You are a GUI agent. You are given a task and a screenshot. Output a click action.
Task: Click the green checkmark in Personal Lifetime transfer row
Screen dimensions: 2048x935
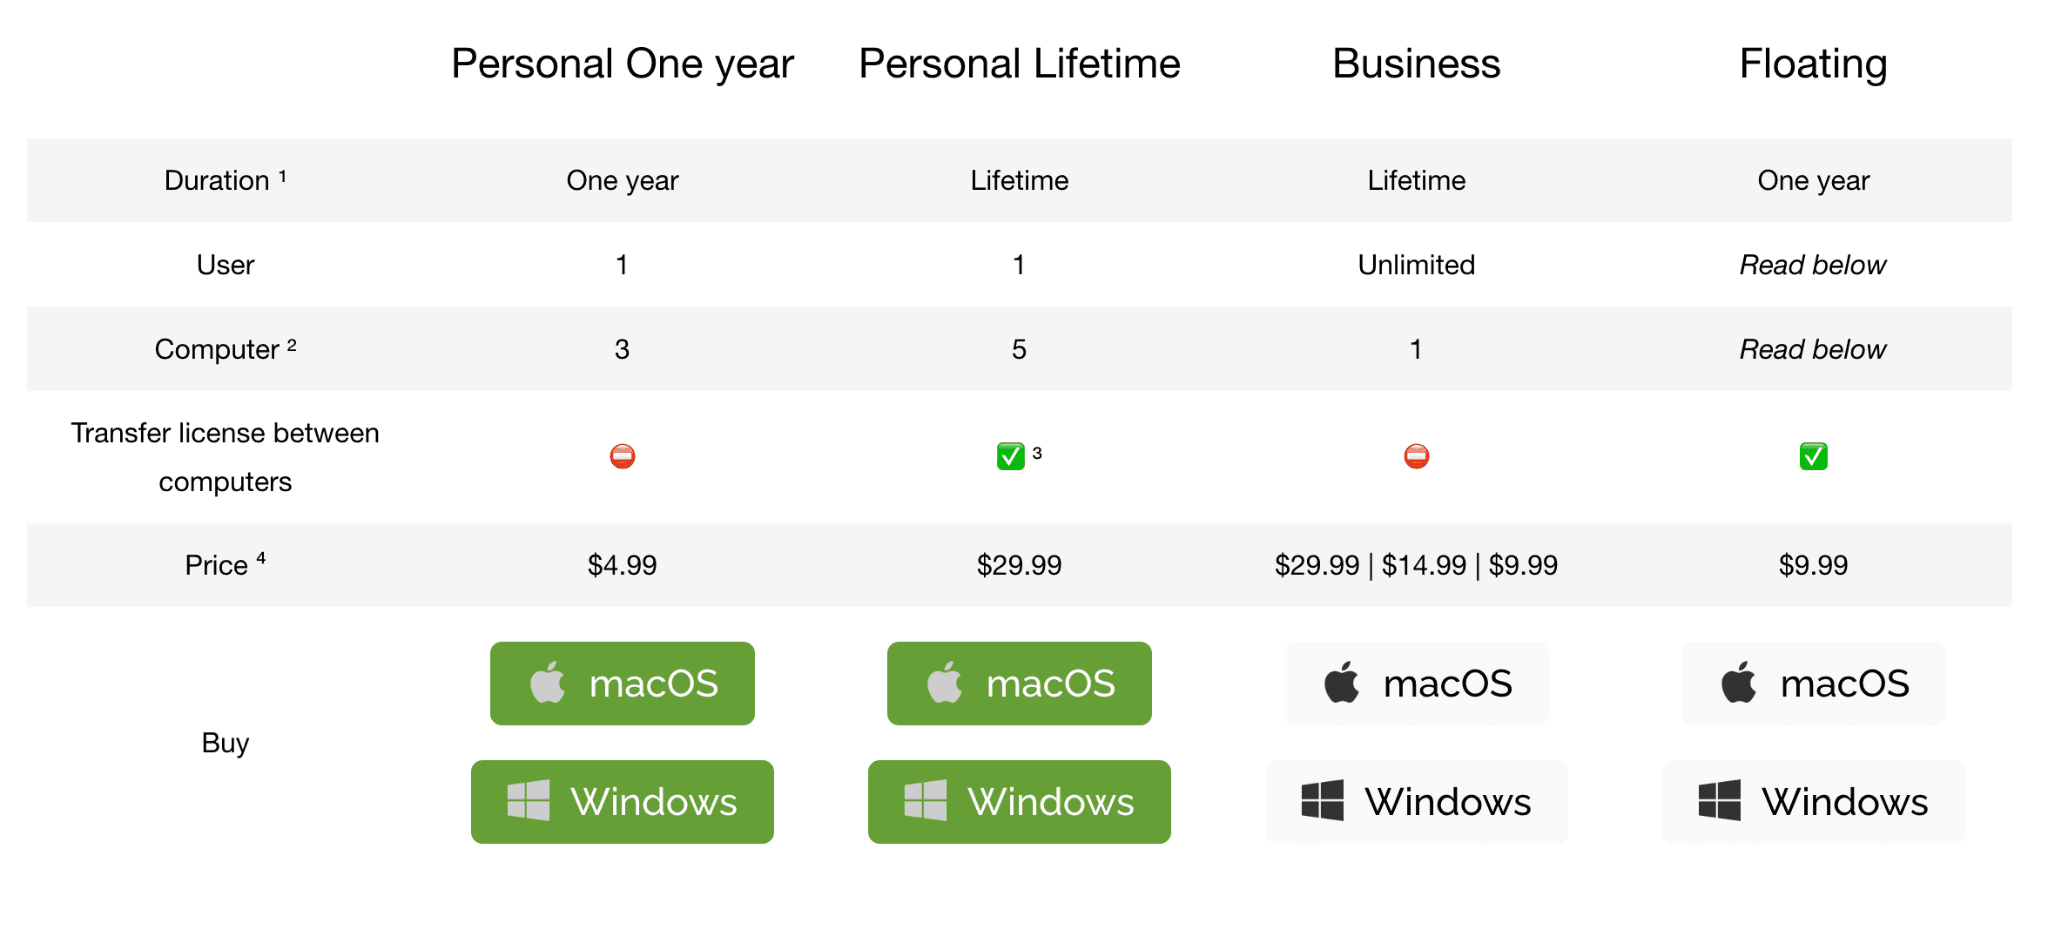1010,456
